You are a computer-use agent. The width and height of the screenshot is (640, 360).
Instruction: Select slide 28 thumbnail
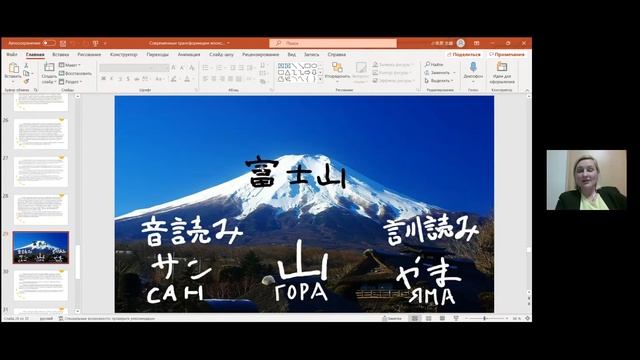41,210
